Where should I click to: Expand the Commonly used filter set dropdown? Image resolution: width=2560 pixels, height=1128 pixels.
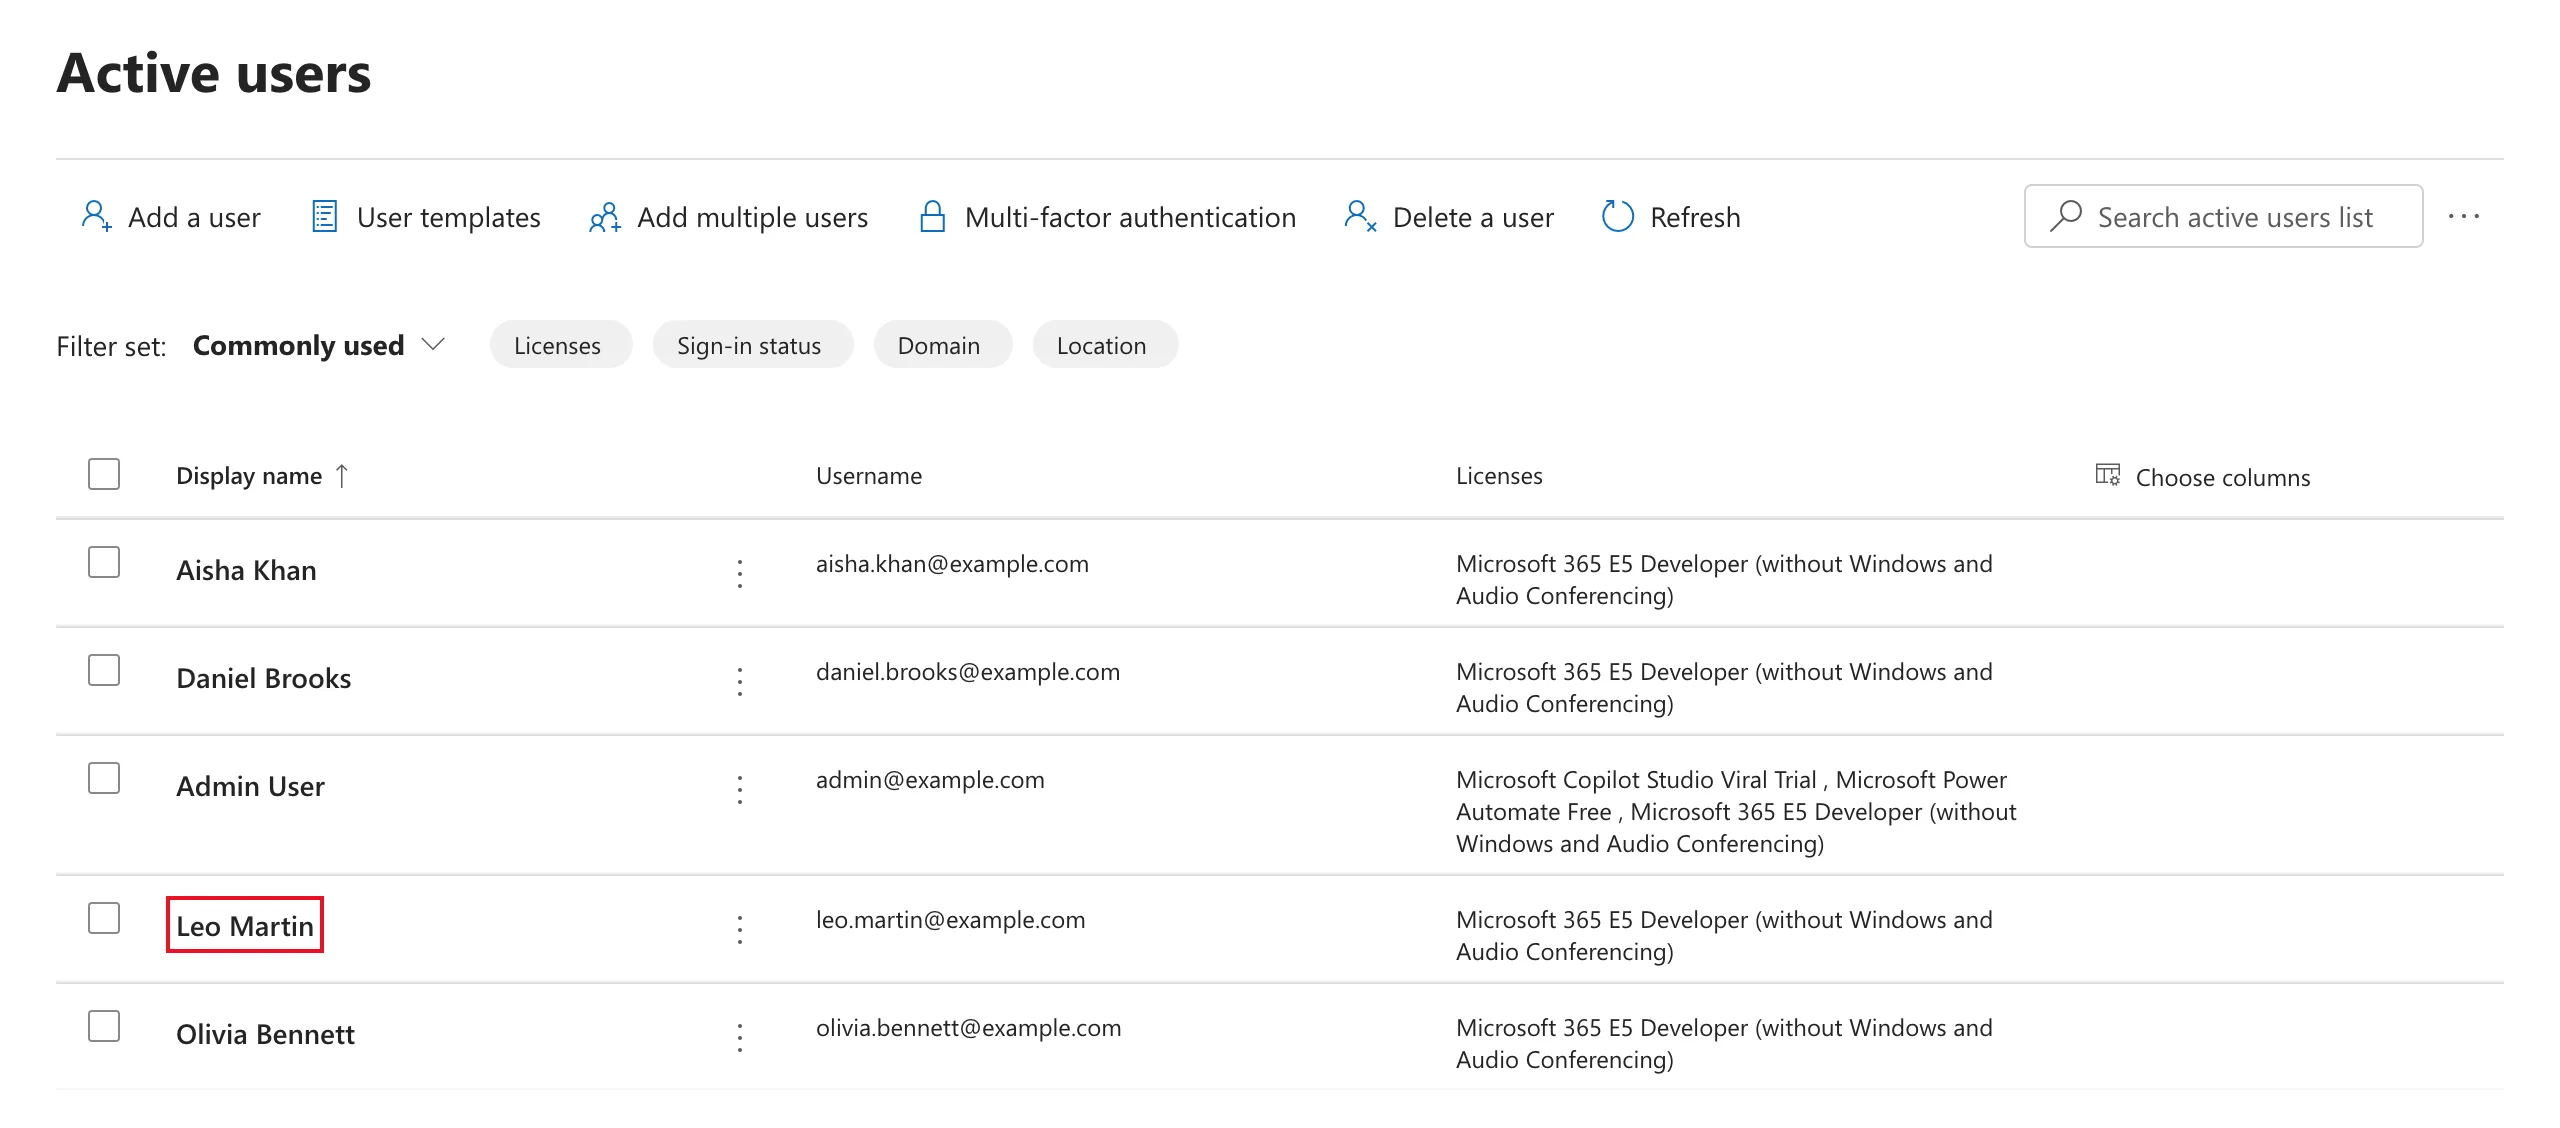(x=319, y=345)
